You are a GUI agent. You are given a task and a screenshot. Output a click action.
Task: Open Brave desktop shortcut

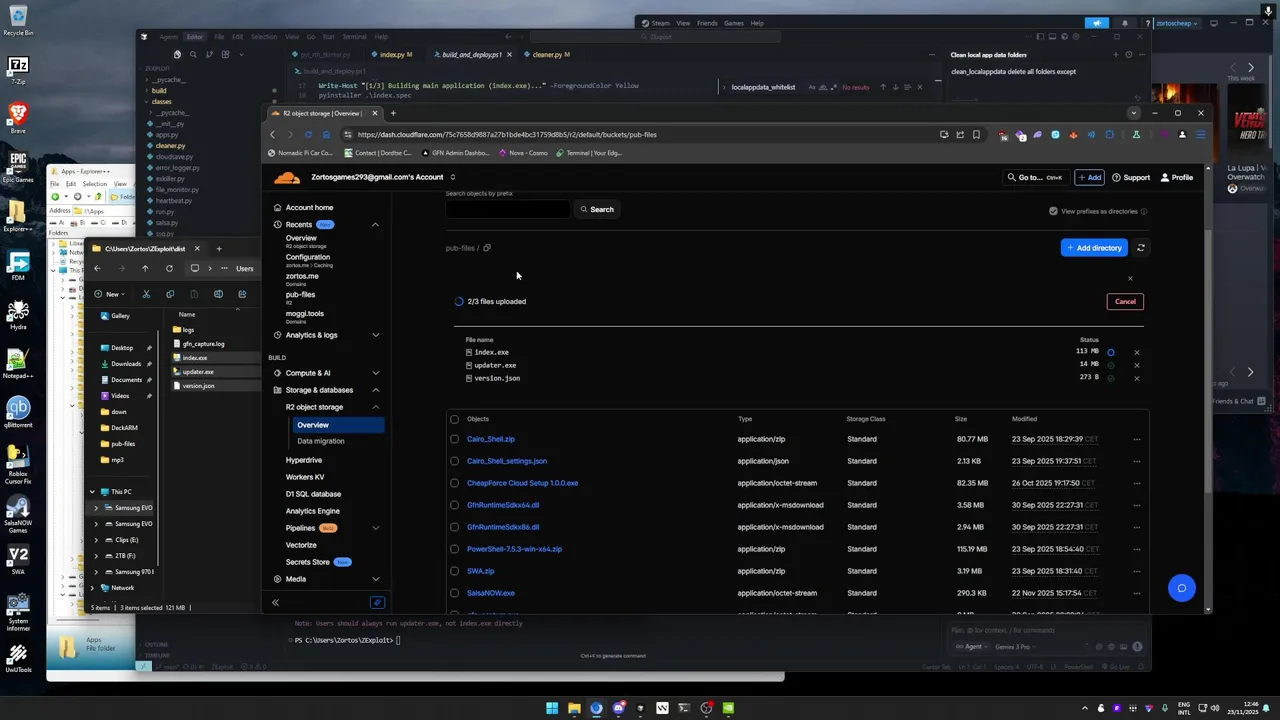tap(18, 118)
